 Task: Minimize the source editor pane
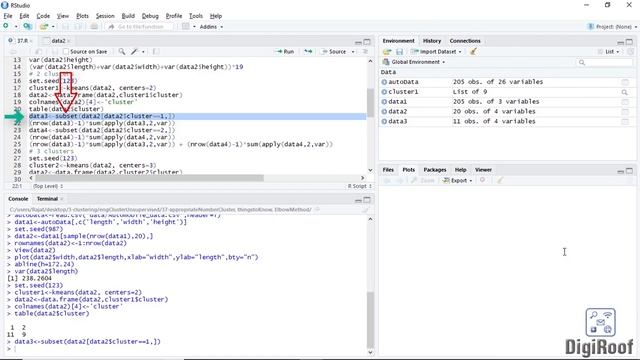358,42
